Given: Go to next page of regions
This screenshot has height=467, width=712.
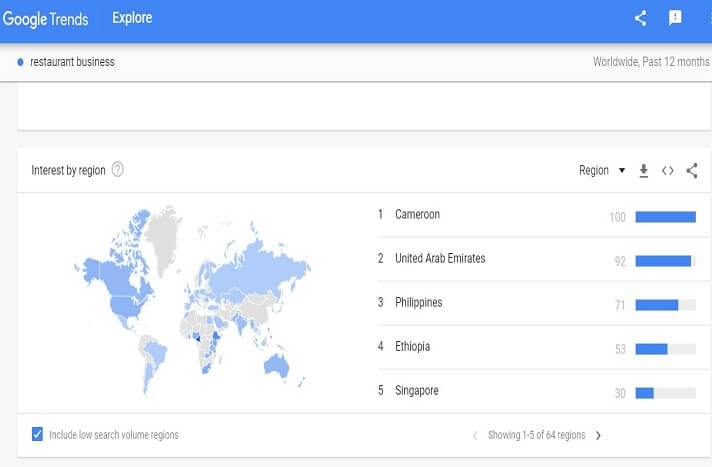Looking at the screenshot, I should tap(598, 435).
